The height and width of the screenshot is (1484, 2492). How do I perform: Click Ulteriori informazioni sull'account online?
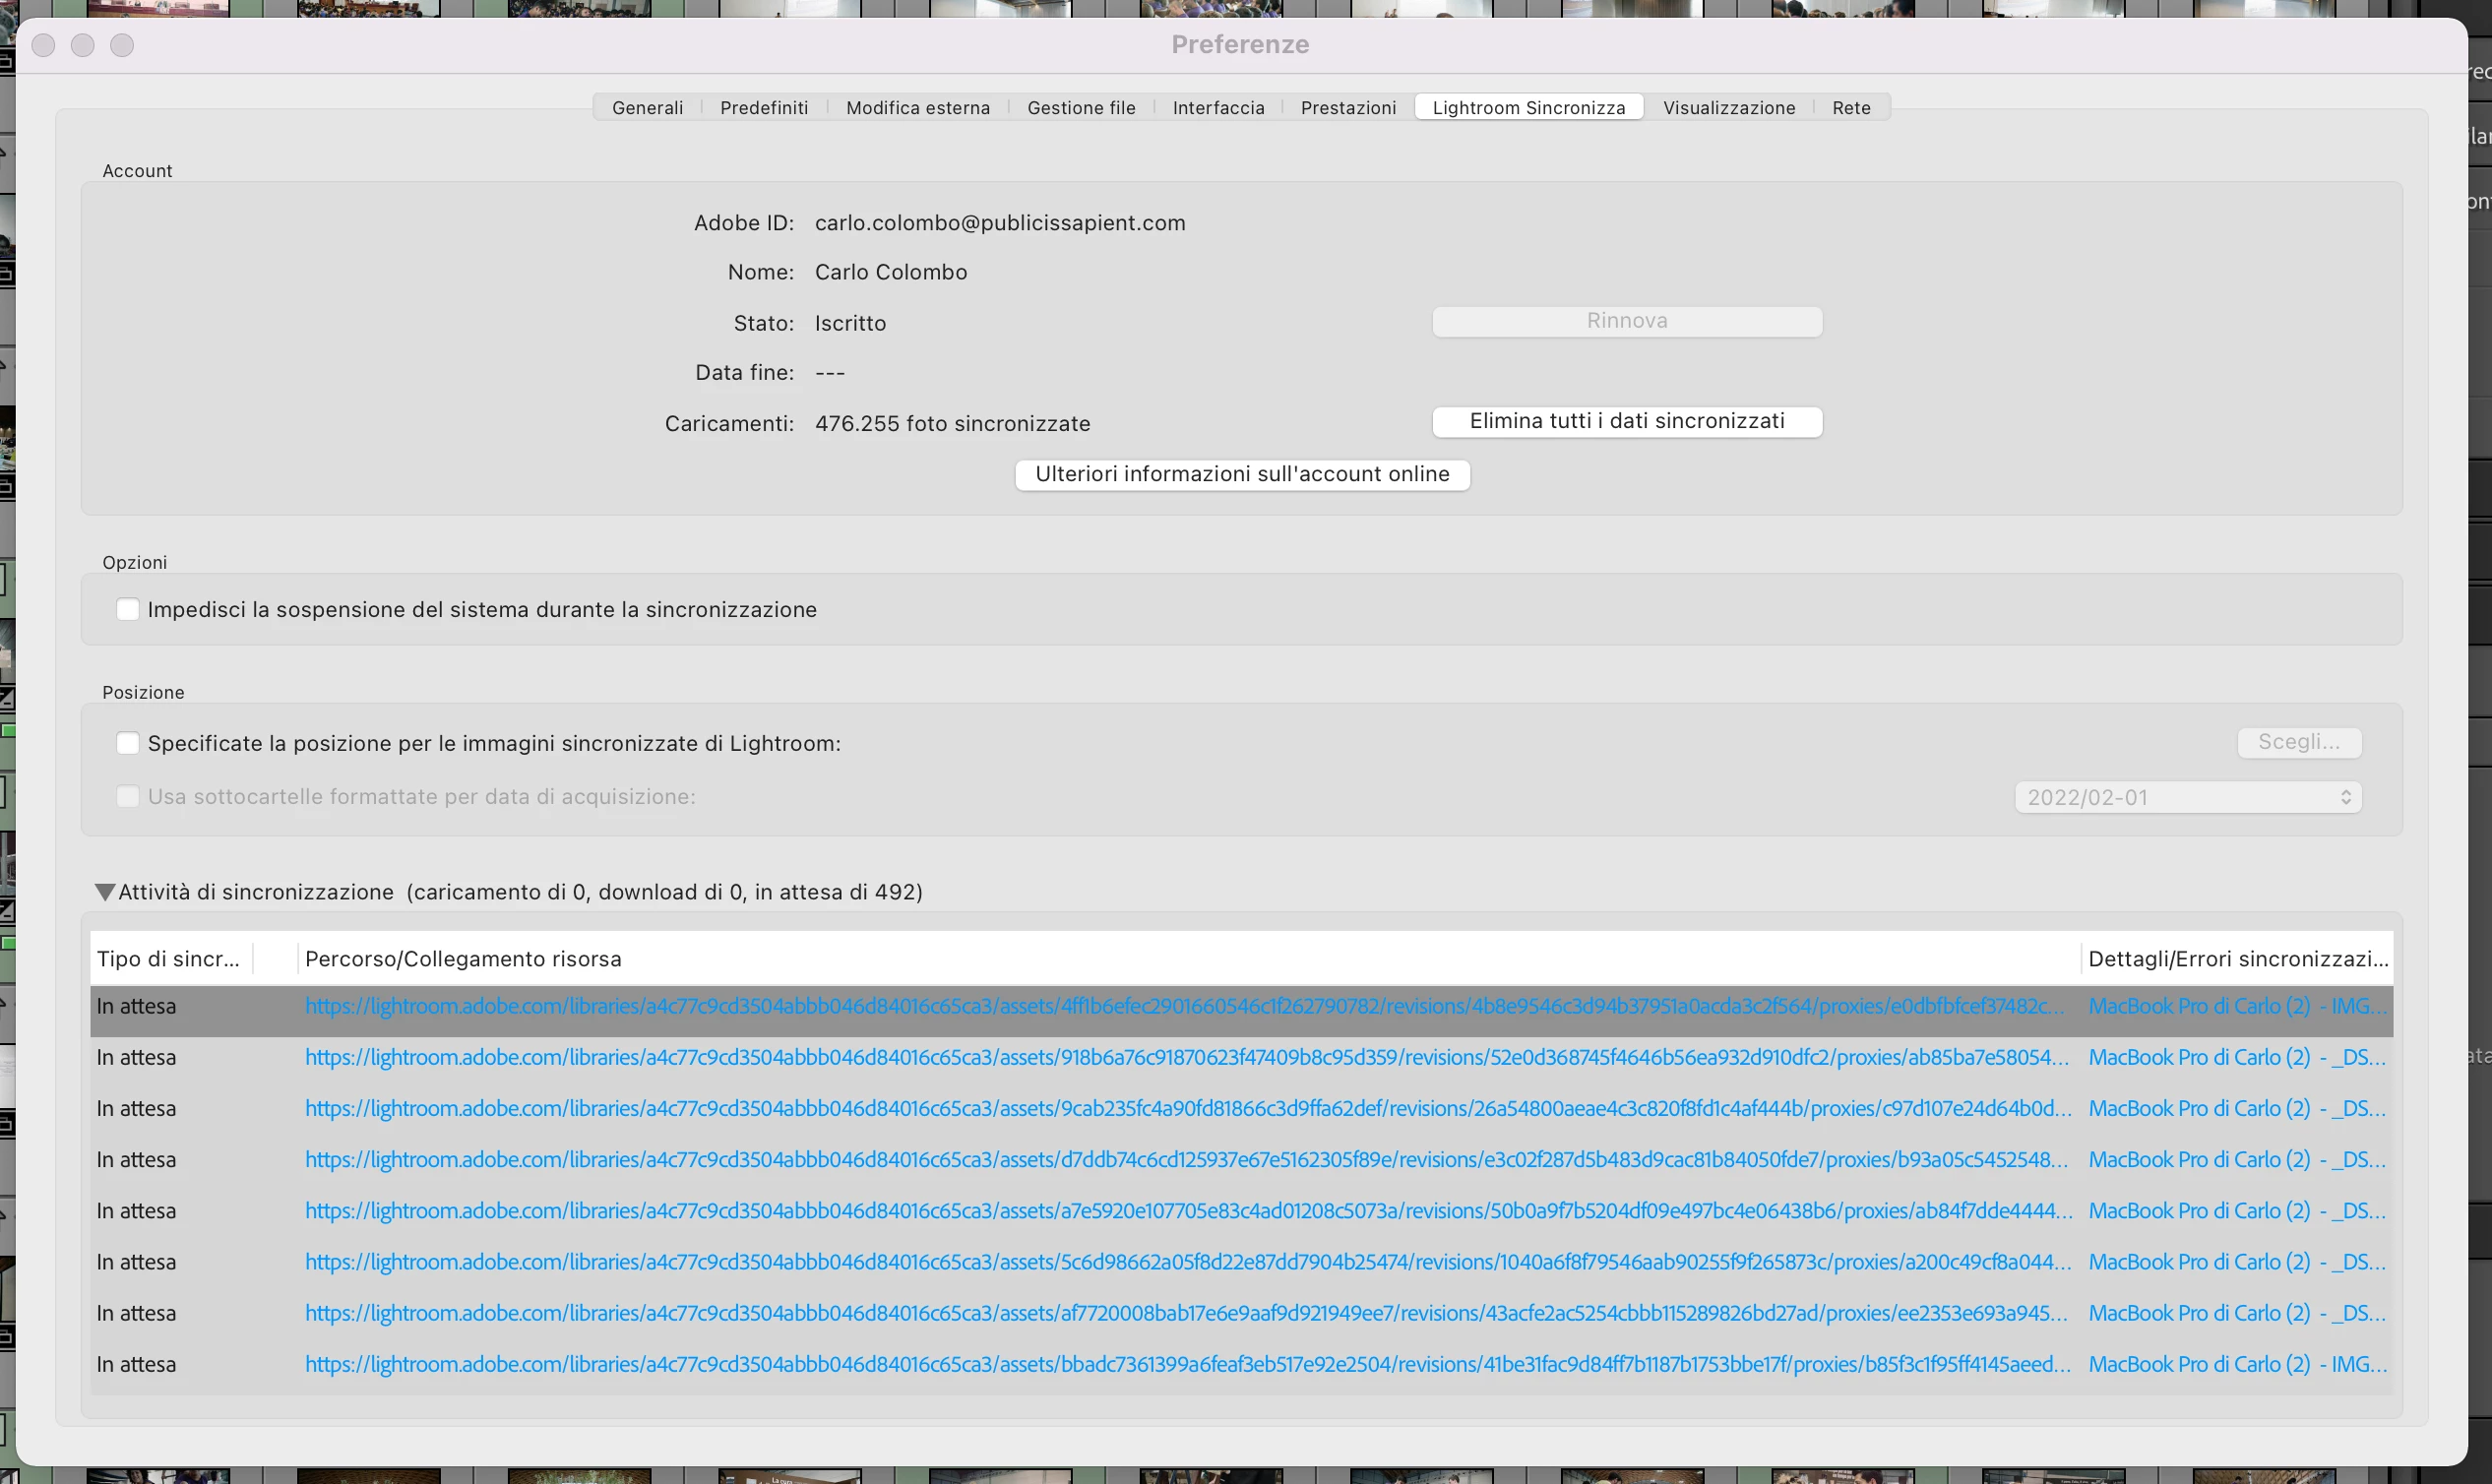coord(1241,474)
